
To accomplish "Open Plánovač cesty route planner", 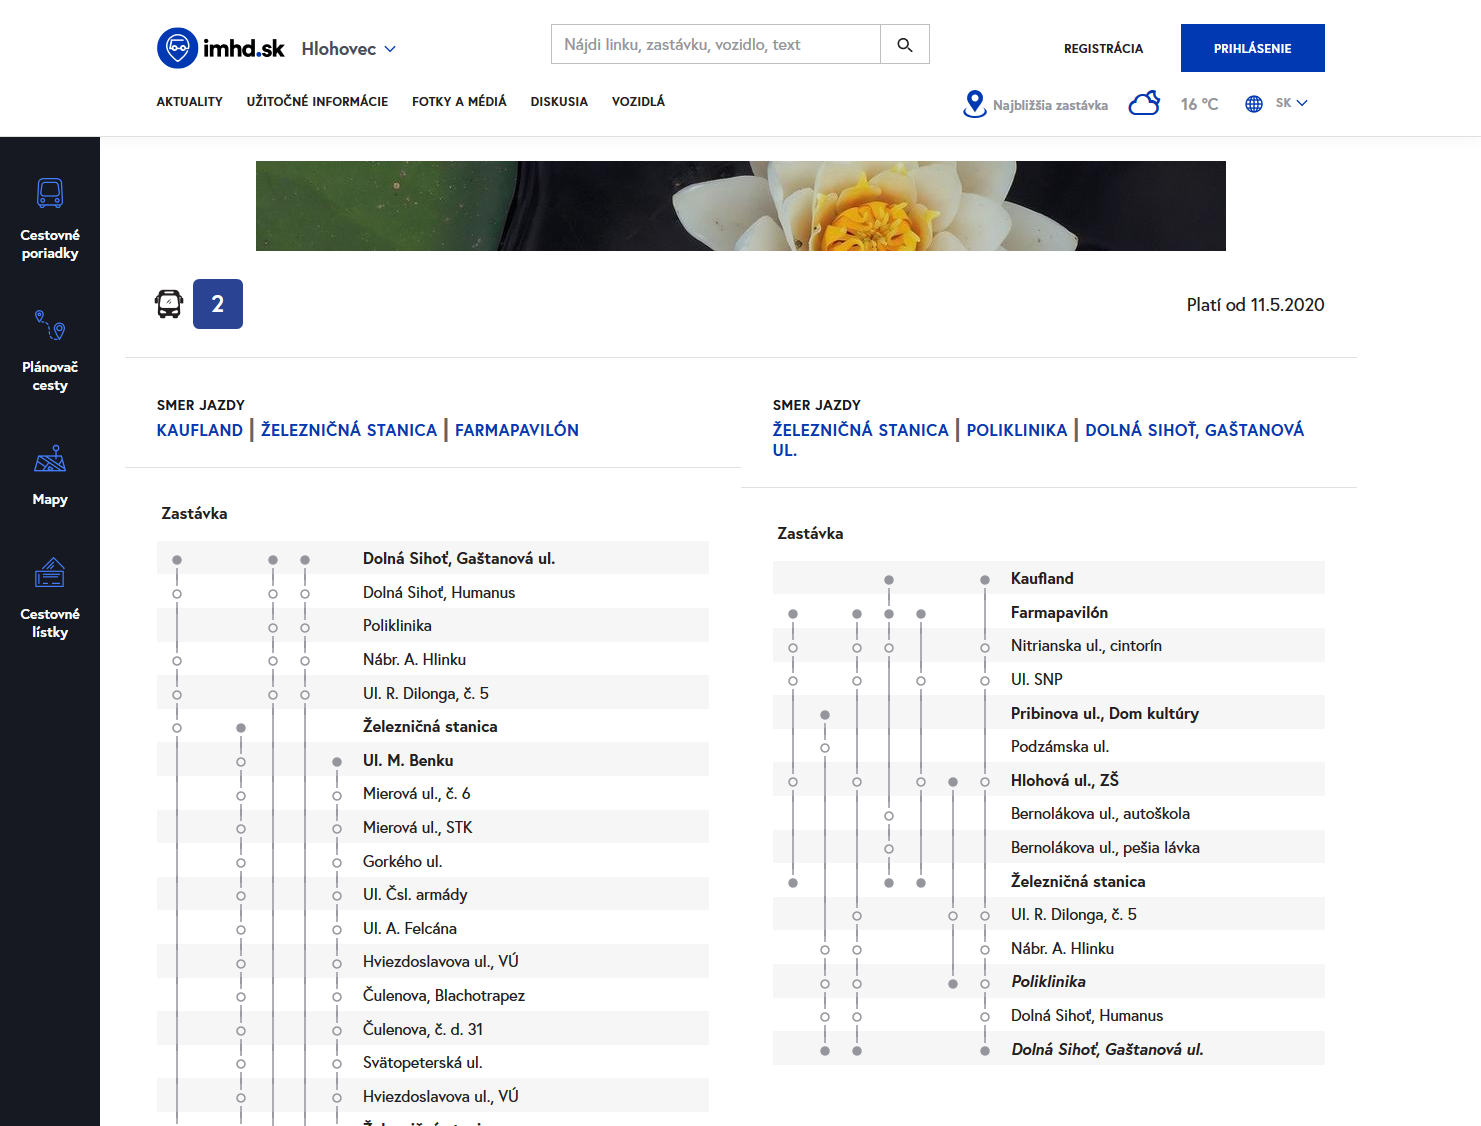I will (x=50, y=350).
